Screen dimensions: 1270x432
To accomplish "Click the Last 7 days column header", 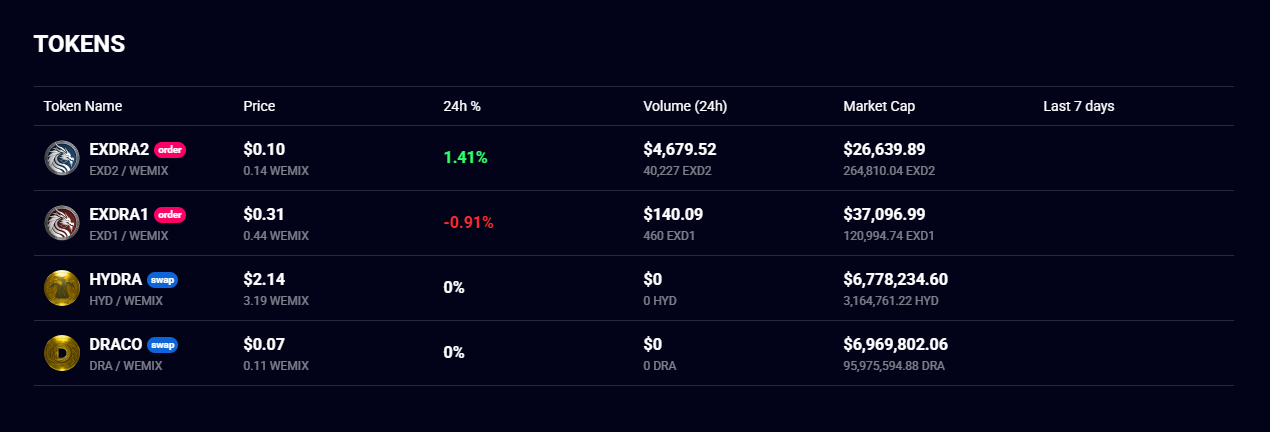I will (x=1078, y=106).
